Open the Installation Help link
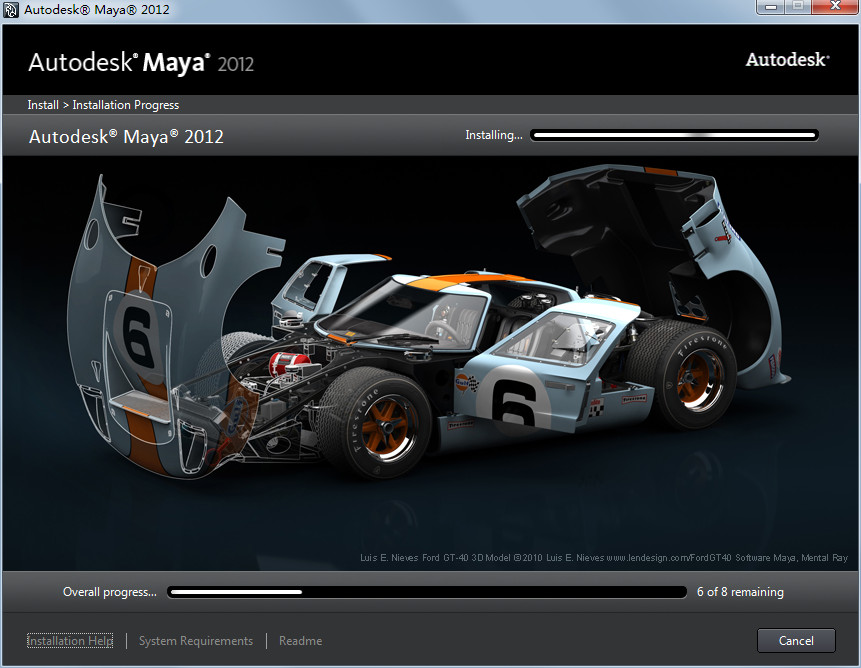861x668 pixels. pos(70,641)
